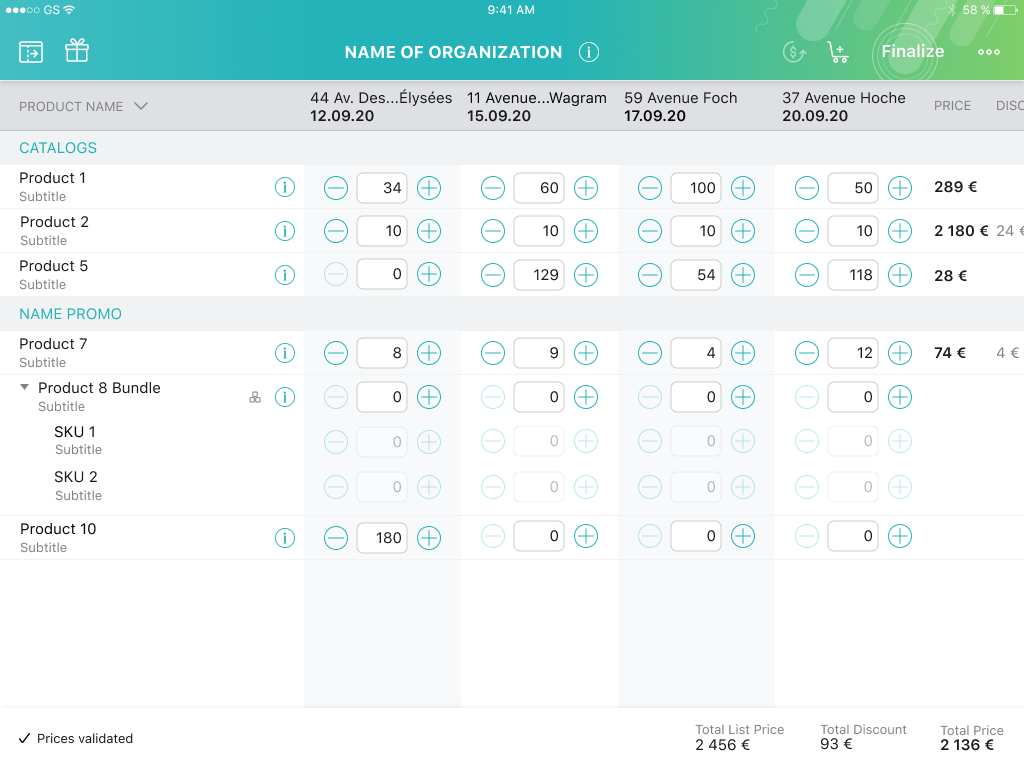This screenshot has height=768, width=1024.
Task: Tap the Finalize button
Action: coord(911,51)
